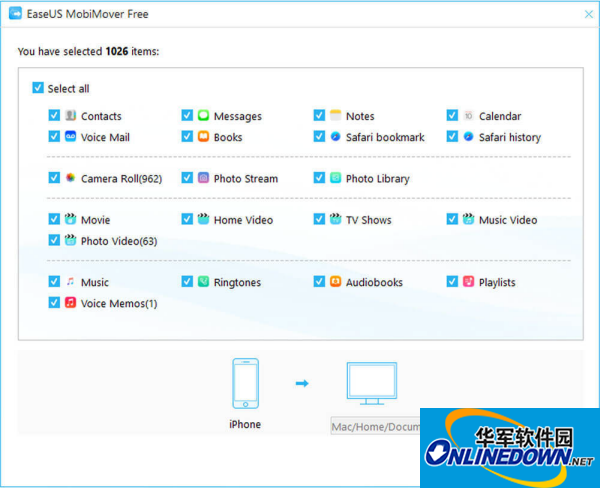600x488 pixels.
Task: Uncheck the Movie checkbox
Action: (54, 219)
